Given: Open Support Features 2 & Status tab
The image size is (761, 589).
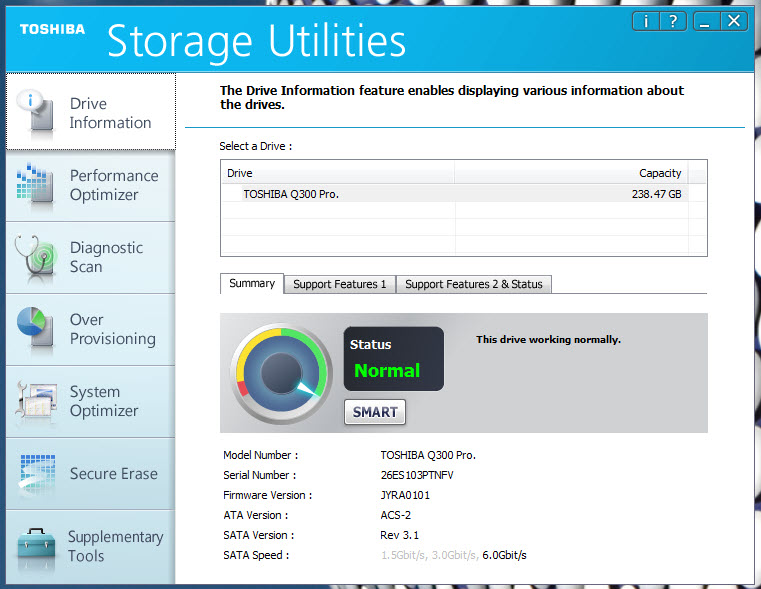Looking at the screenshot, I should (x=474, y=284).
